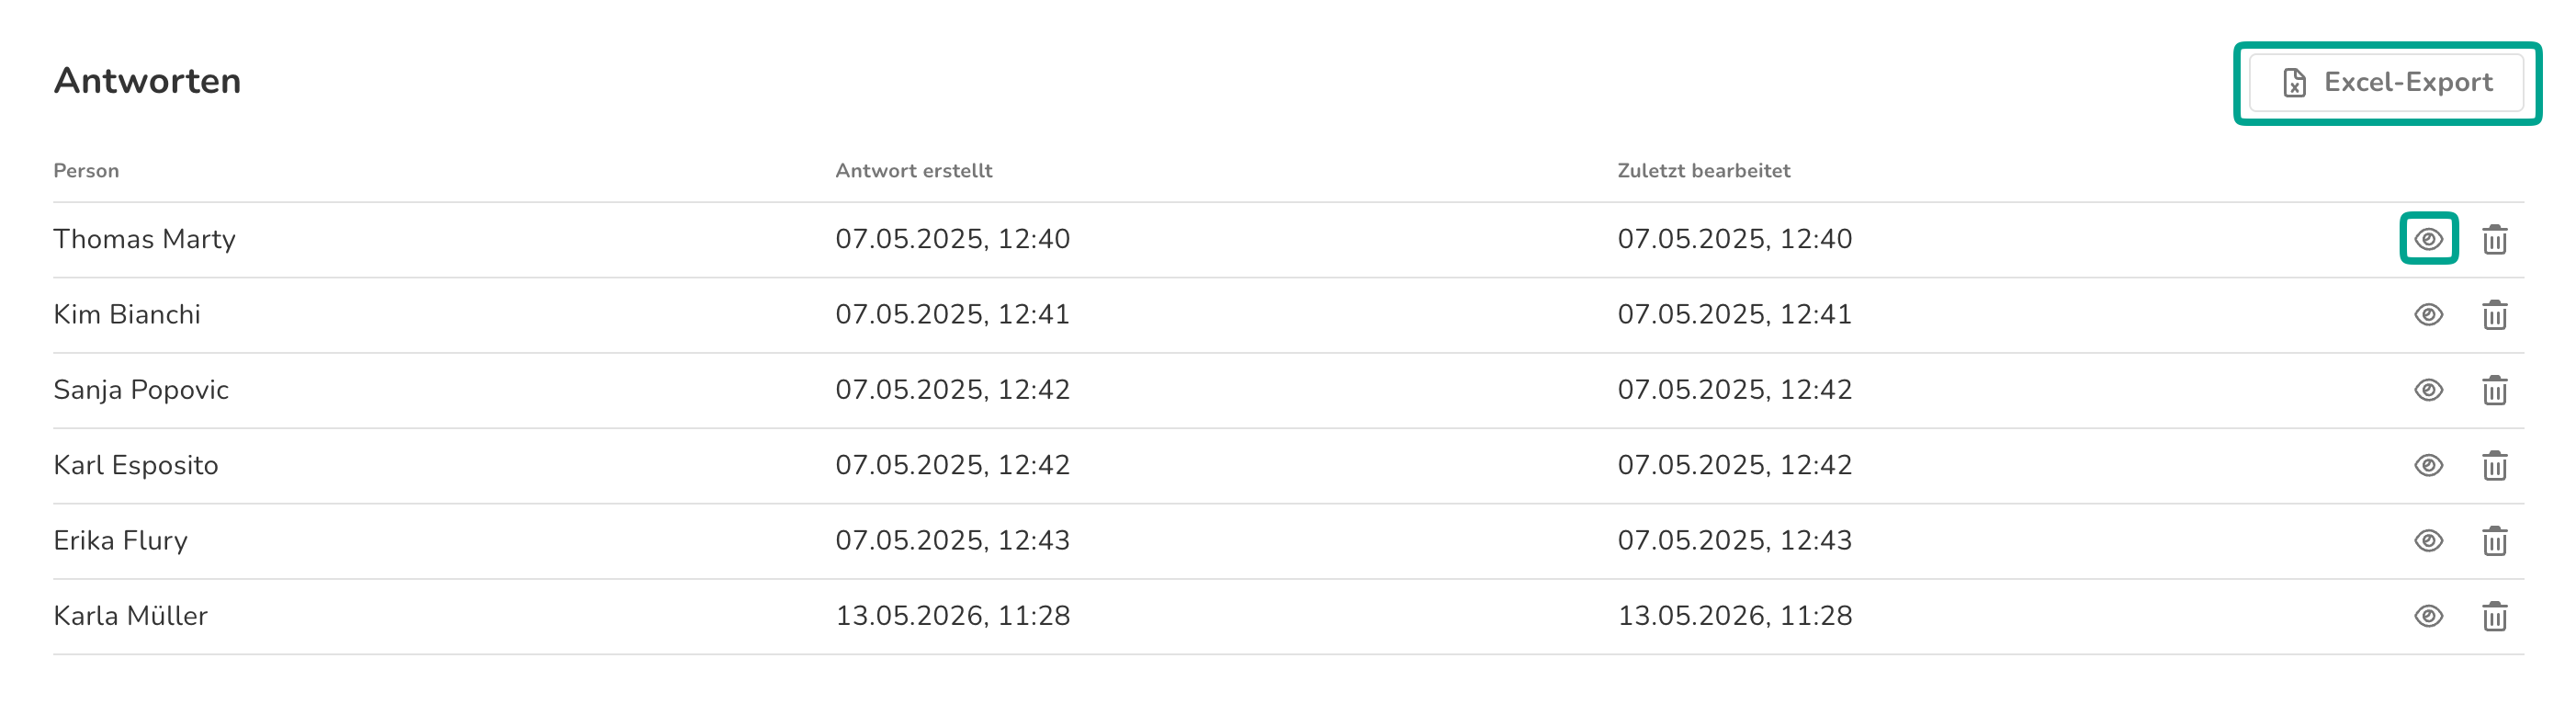Click the Excel-Export button

pyautogui.click(x=2386, y=82)
